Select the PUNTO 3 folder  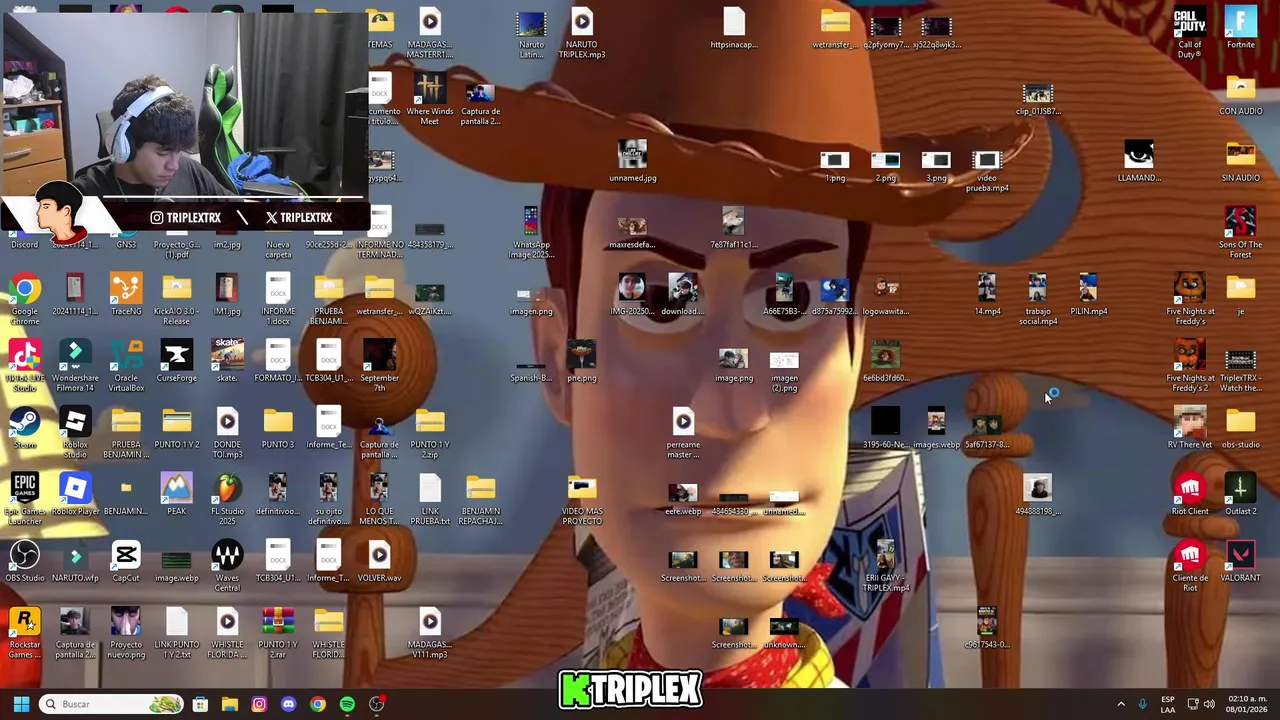(x=277, y=427)
